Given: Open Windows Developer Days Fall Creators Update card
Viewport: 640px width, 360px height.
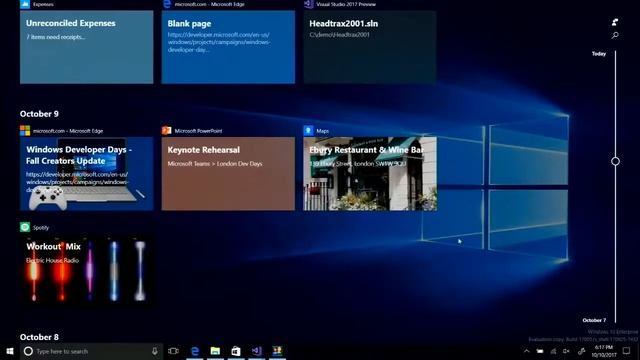Looking at the screenshot, I should coord(87,173).
